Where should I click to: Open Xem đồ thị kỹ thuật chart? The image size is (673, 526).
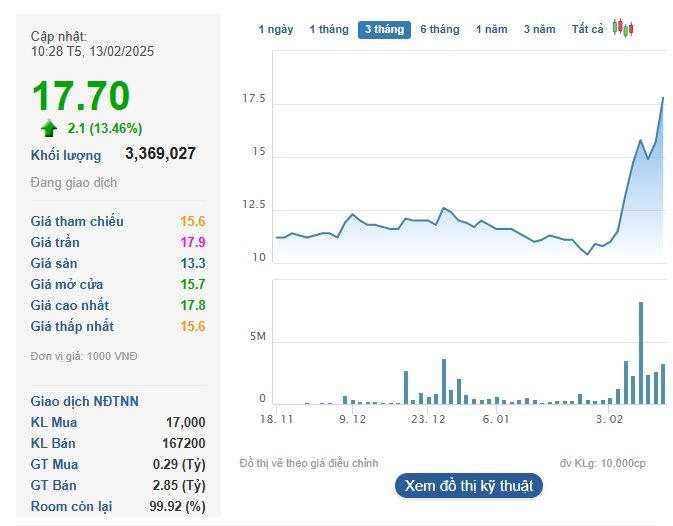pyautogui.click(x=469, y=486)
